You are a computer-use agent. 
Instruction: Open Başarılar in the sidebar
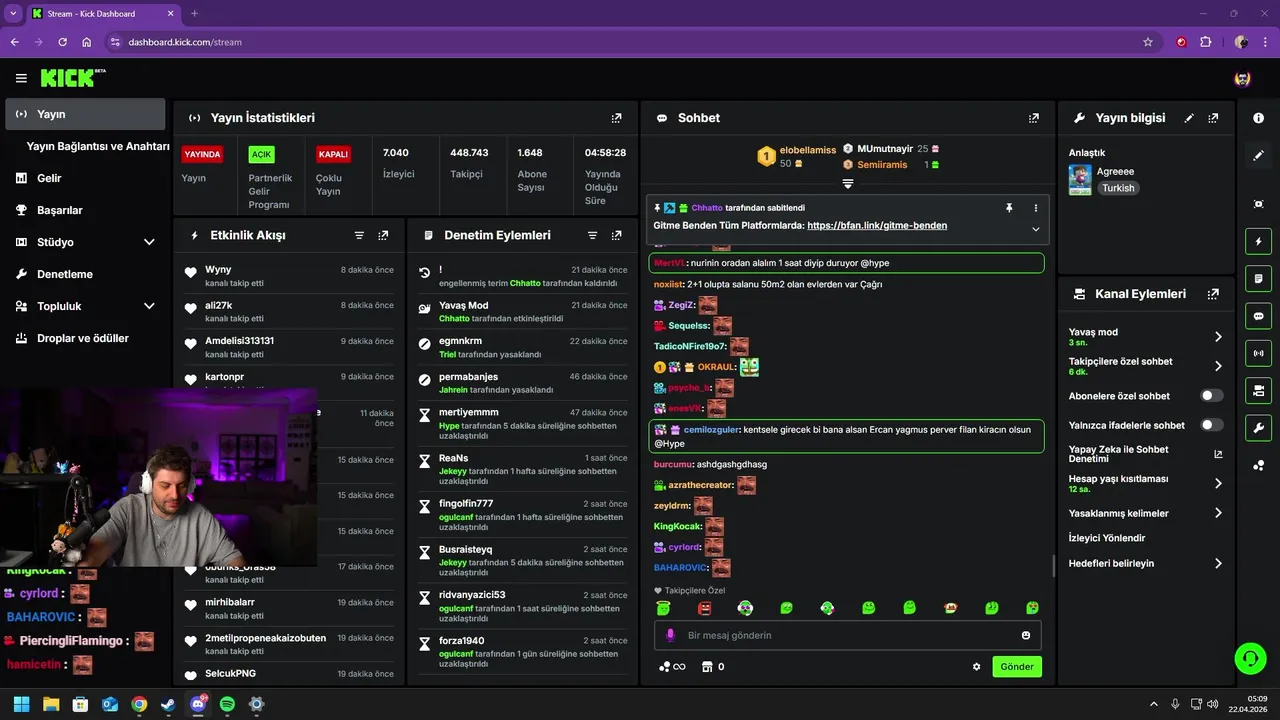[x=85, y=210]
